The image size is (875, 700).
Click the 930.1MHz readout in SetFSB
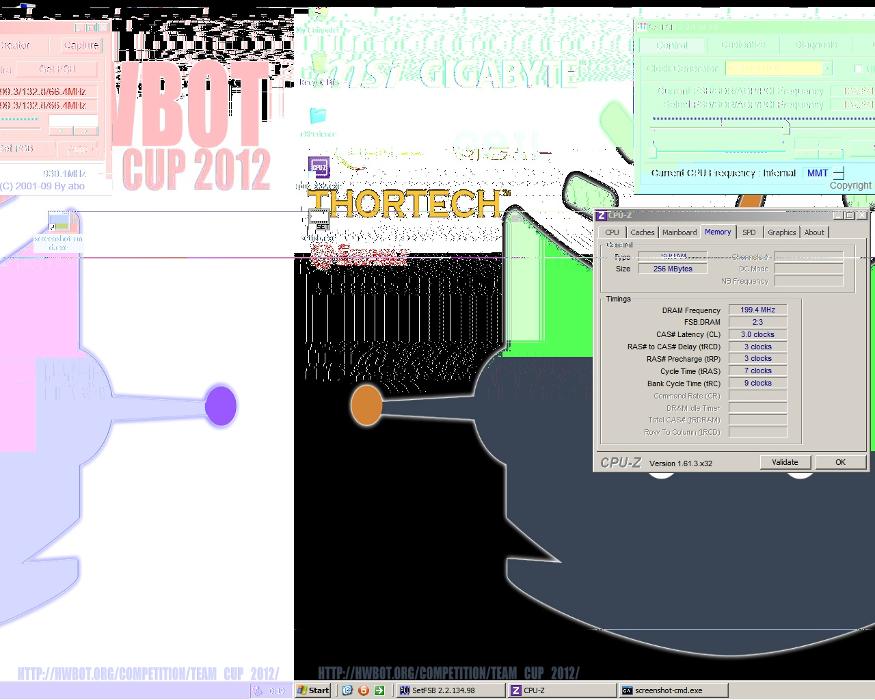tap(65, 174)
